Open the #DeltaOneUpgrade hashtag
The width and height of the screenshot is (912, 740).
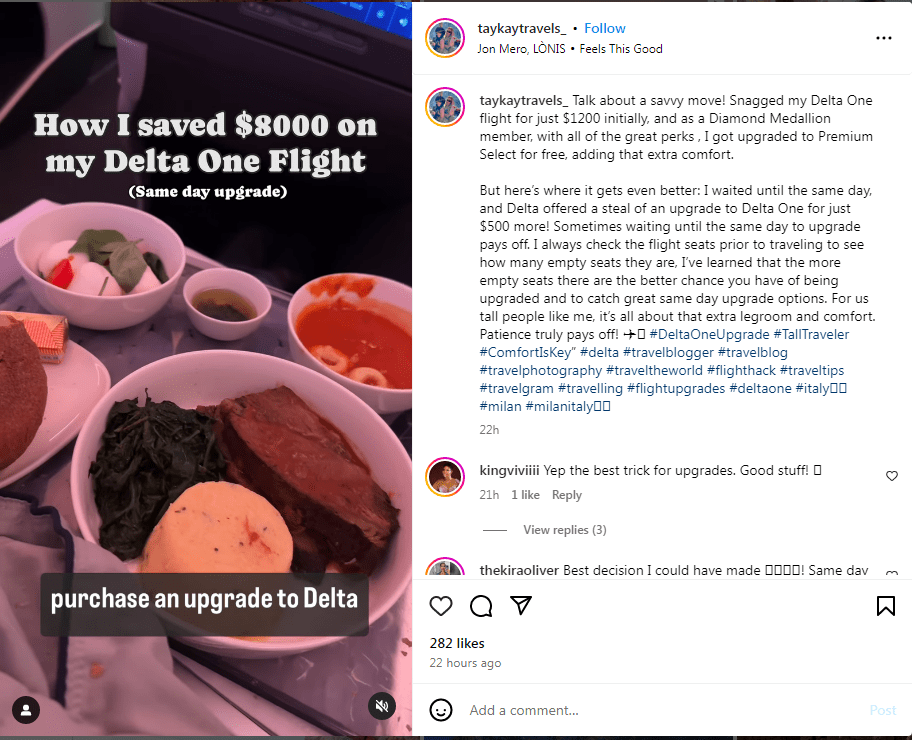[x=709, y=335]
